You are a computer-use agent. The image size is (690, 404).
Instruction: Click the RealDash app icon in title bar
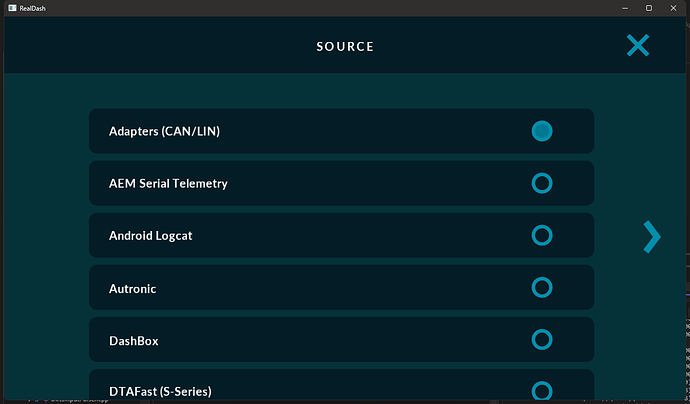click(x=11, y=8)
